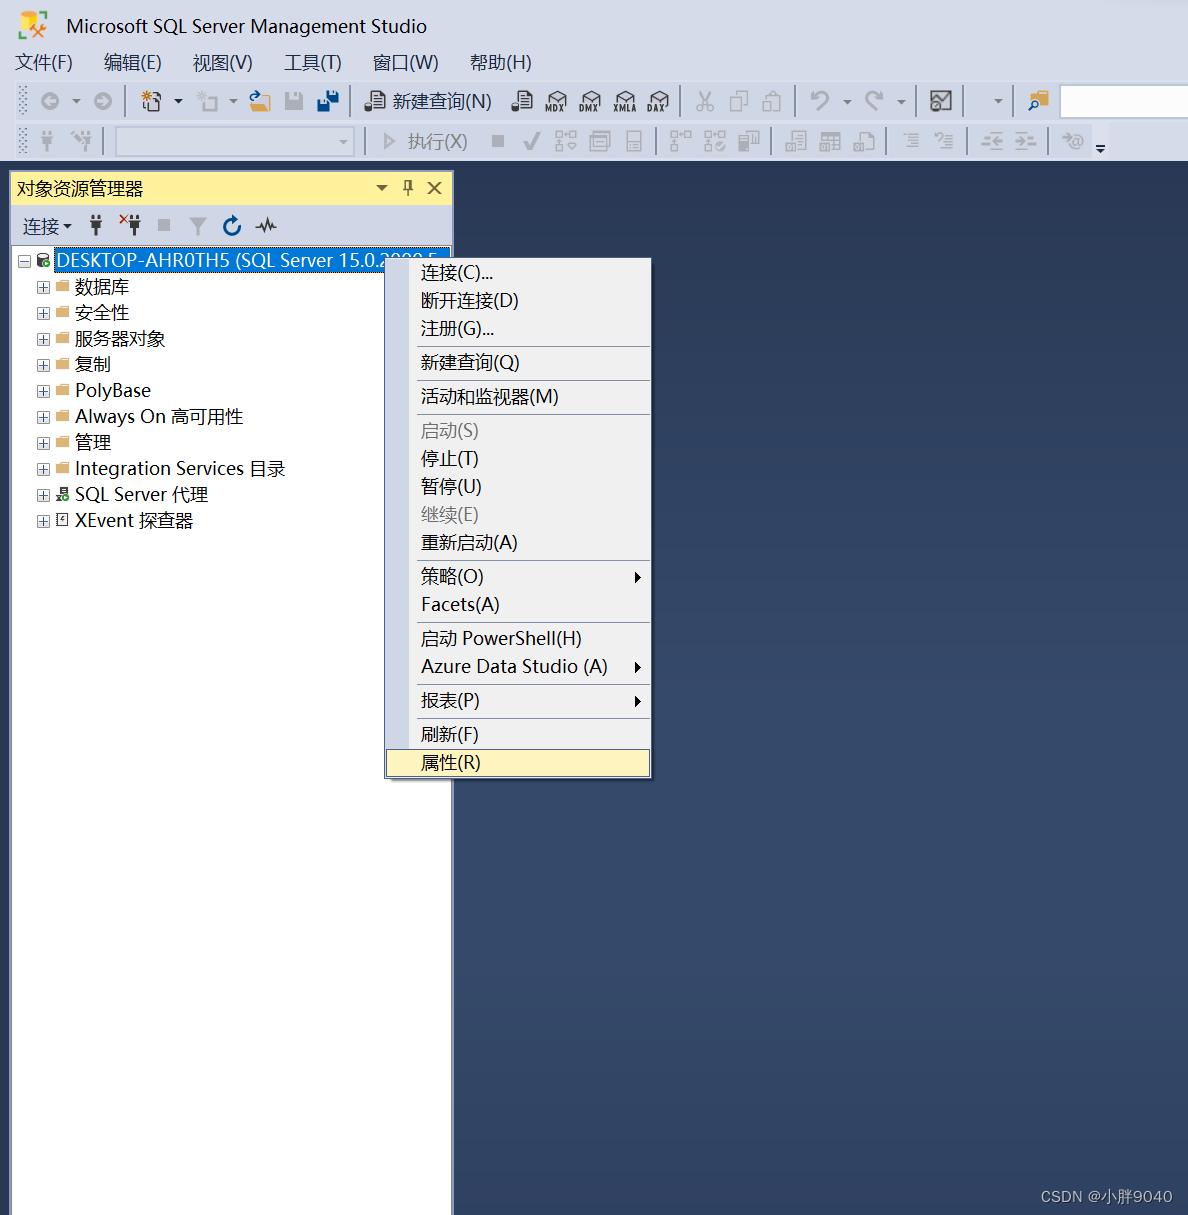Image resolution: width=1188 pixels, height=1215 pixels.
Task: Toggle the Object Explorer auto-hide pin
Action: [x=408, y=187]
